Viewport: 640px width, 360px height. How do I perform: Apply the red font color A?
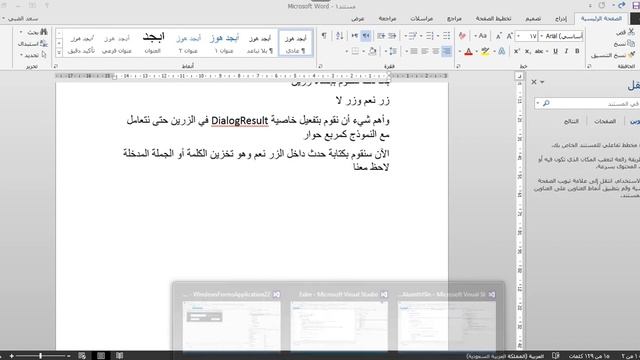click(469, 51)
